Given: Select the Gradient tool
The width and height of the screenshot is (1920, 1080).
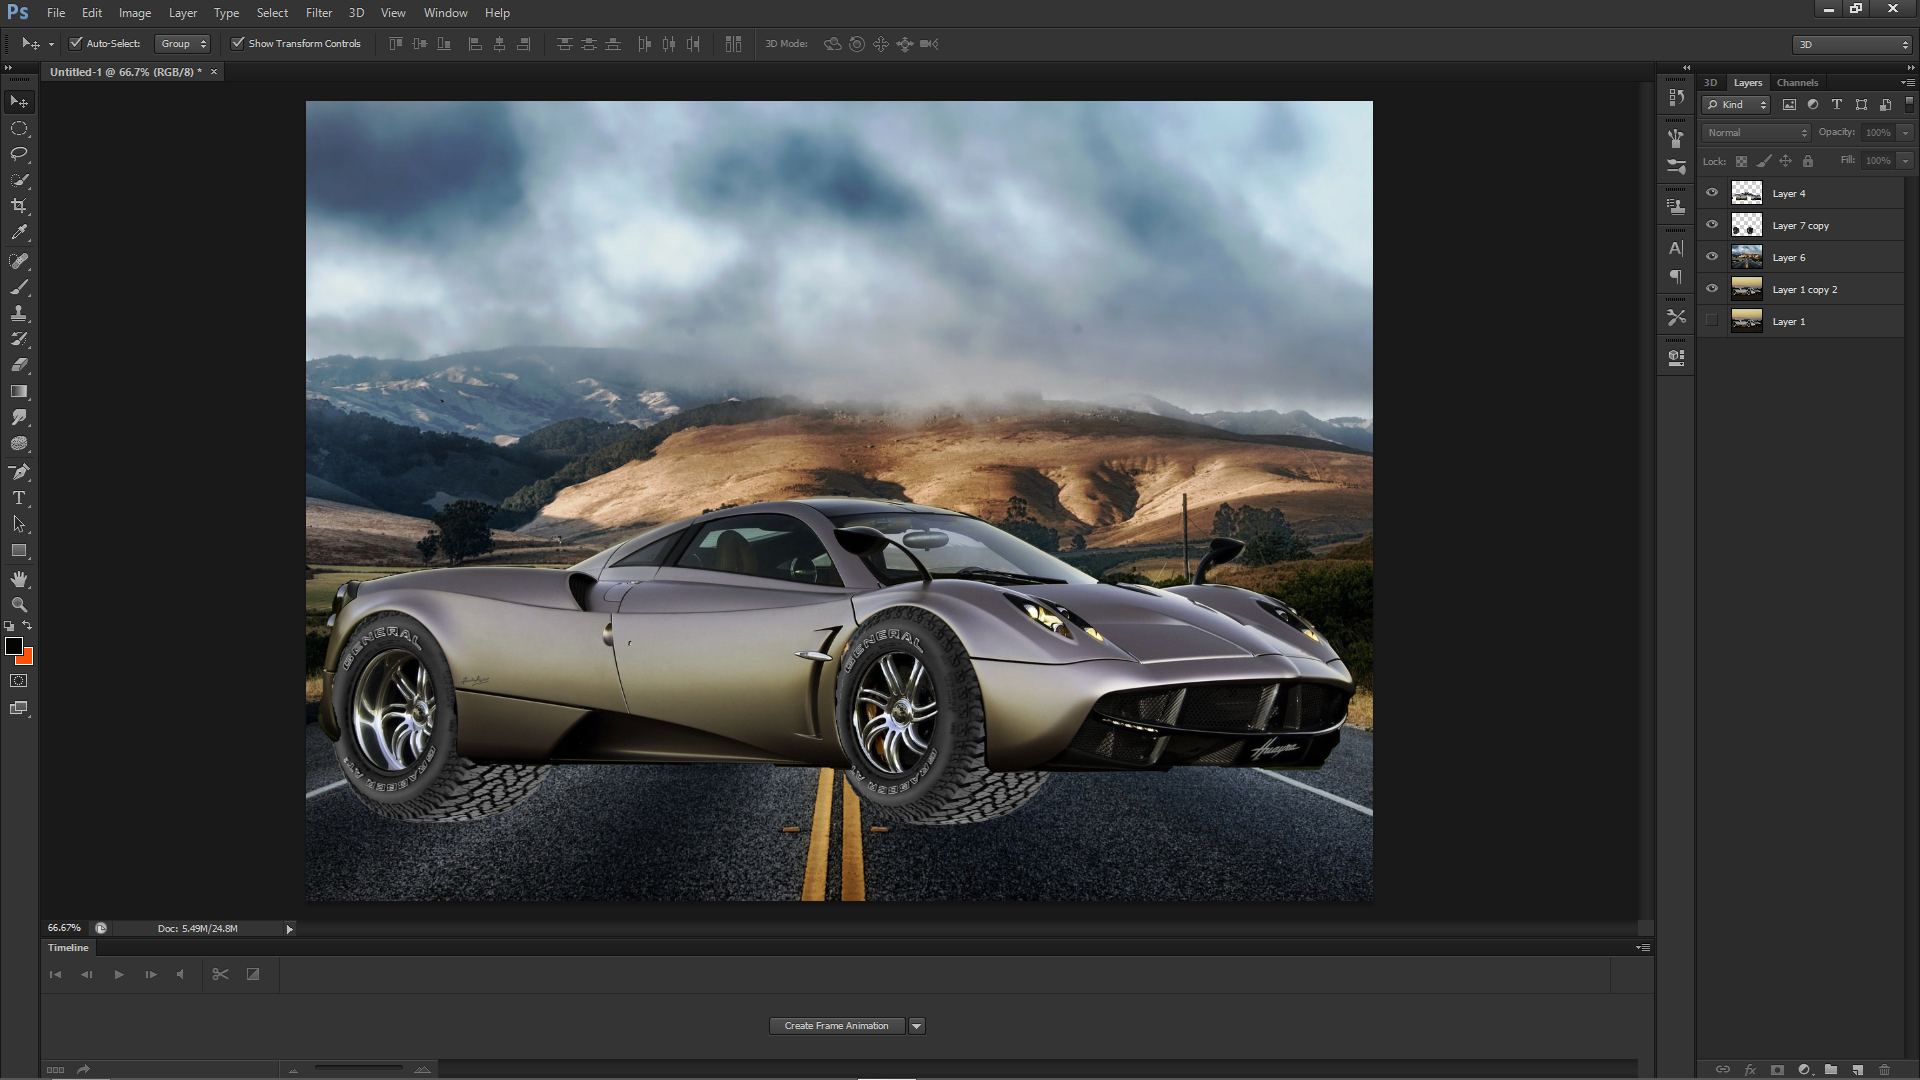Looking at the screenshot, I should [x=19, y=391].
